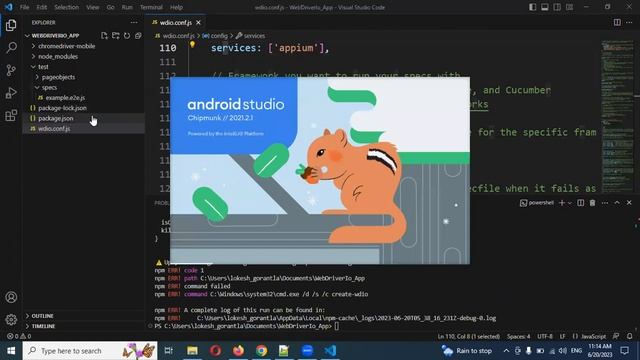This screenshot has width=640, height=360.
Task: Split the editor to the right
Action: click(x=617, y=22)
